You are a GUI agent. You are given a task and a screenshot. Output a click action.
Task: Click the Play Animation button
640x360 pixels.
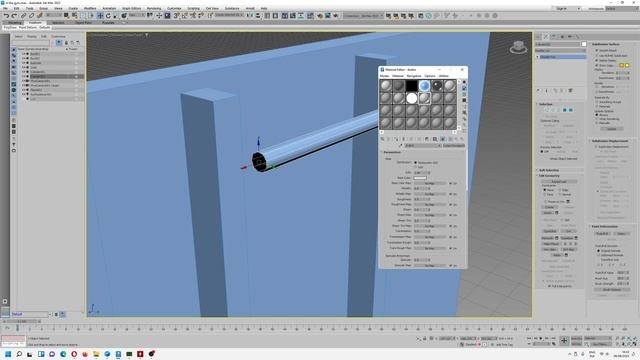click(541, 338)
